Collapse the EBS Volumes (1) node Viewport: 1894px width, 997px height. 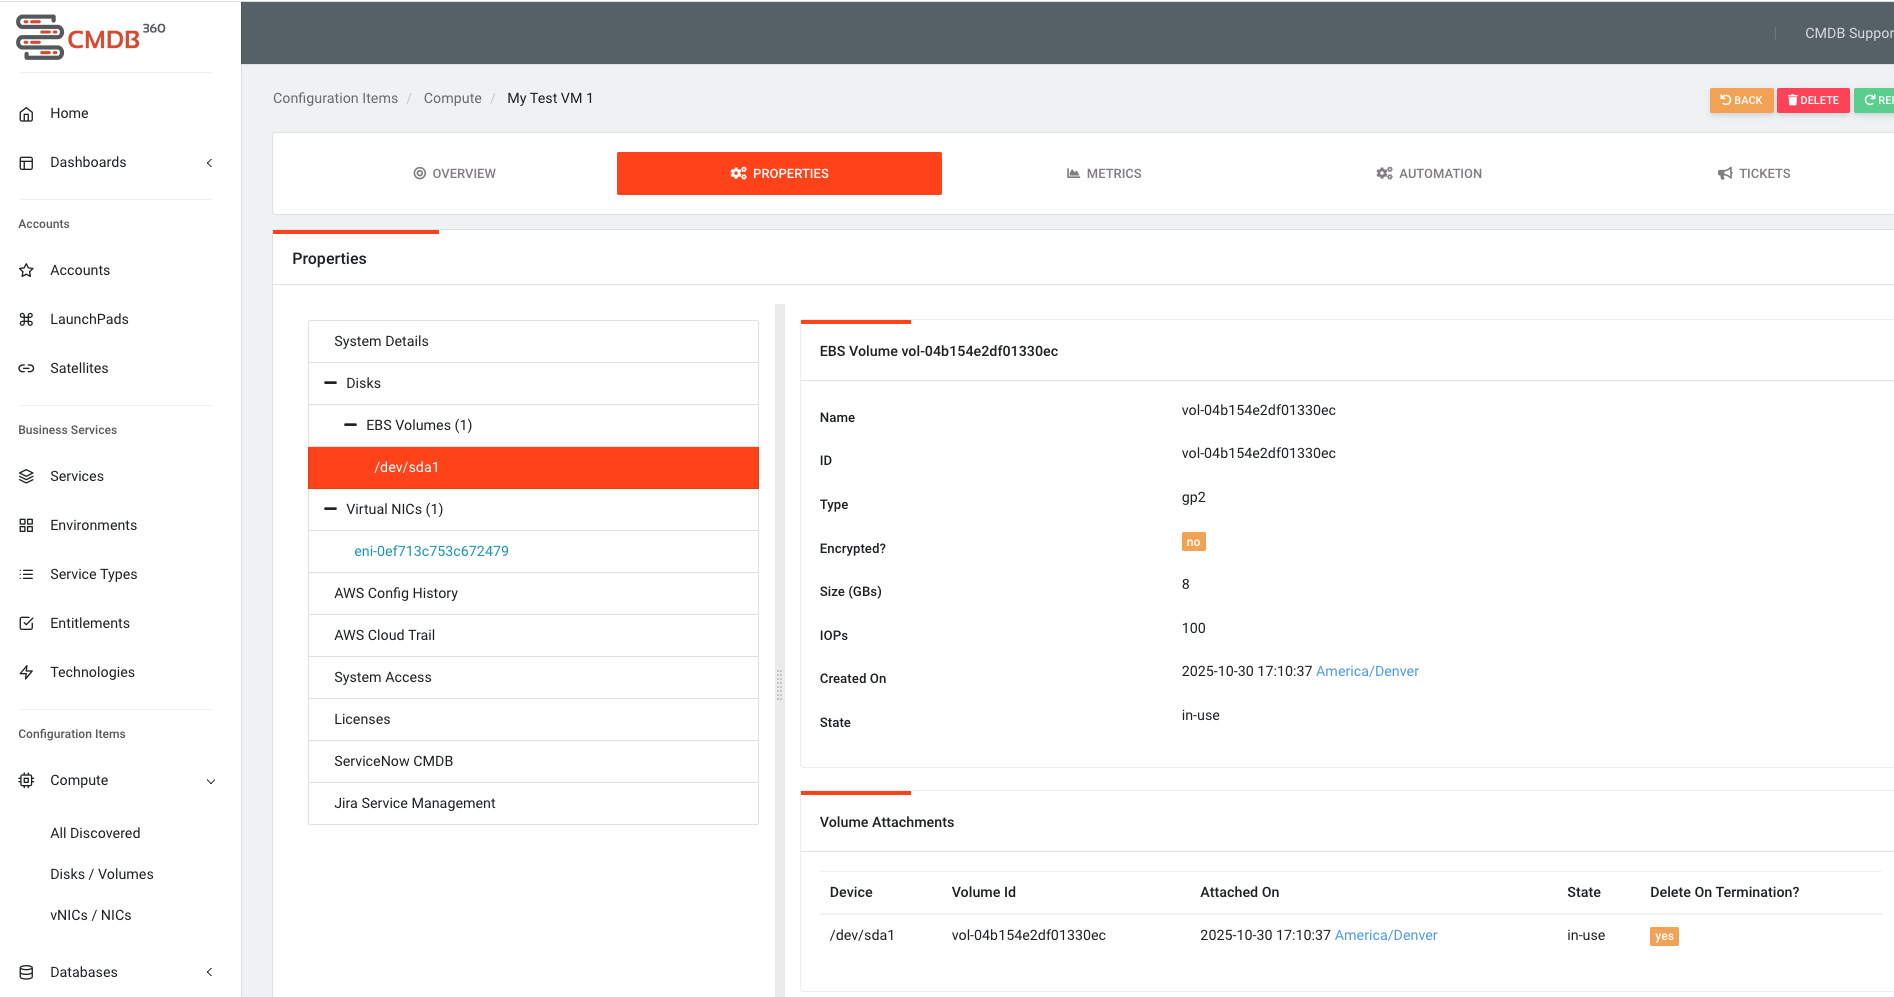[351, 425]
